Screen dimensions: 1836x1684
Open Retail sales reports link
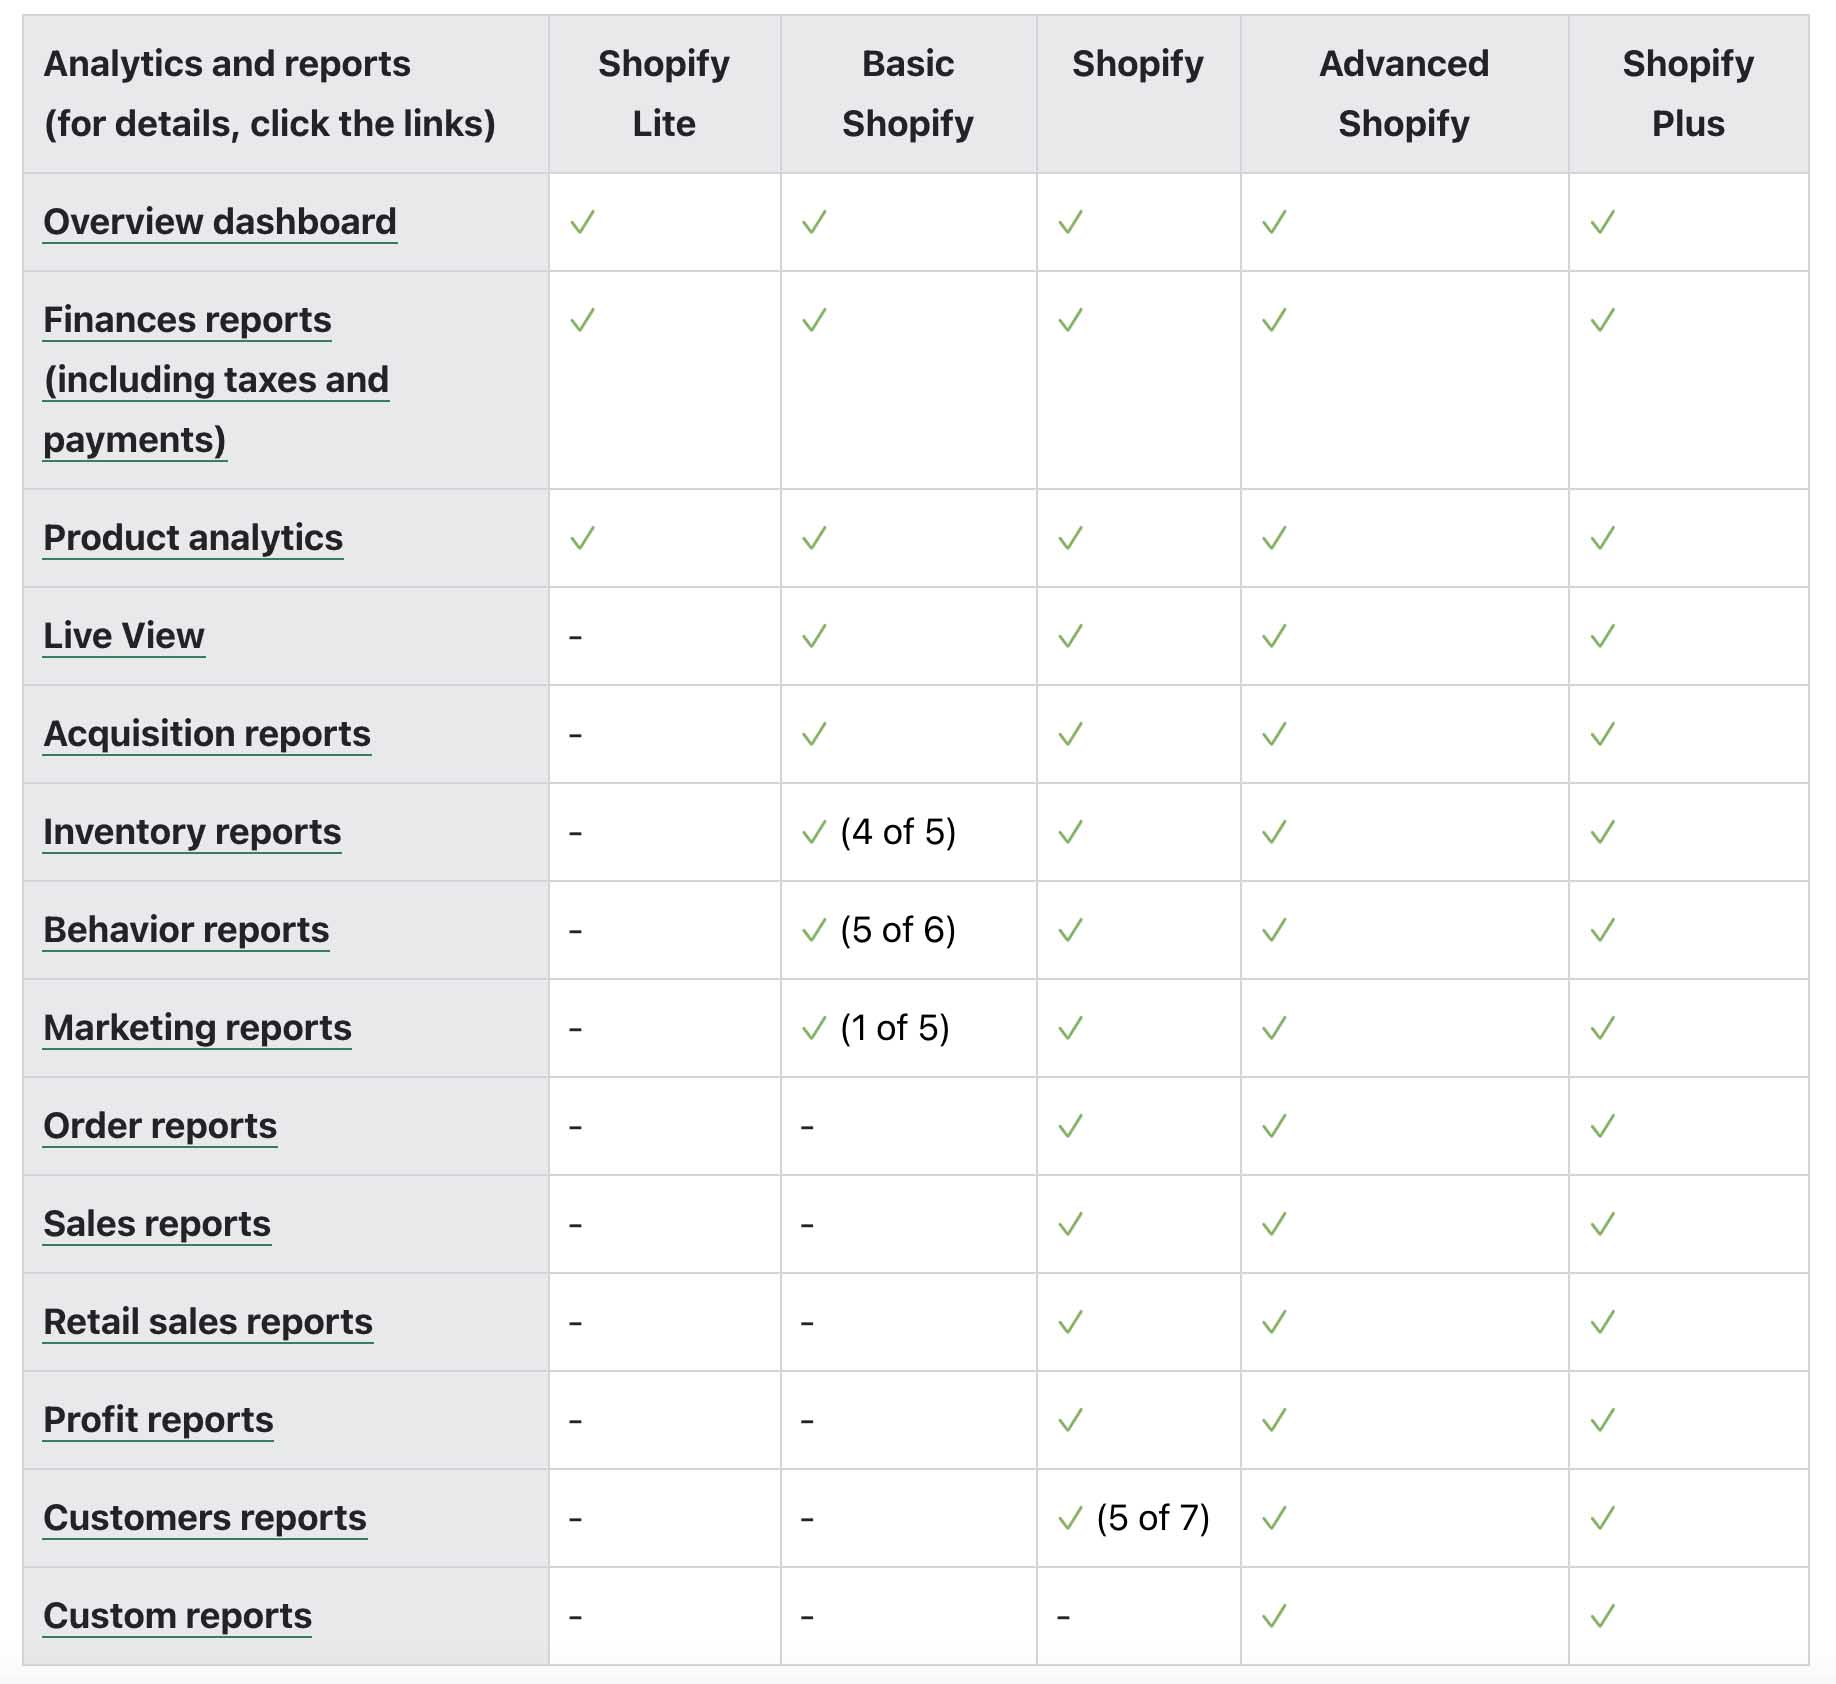(x=208, y=1322)
